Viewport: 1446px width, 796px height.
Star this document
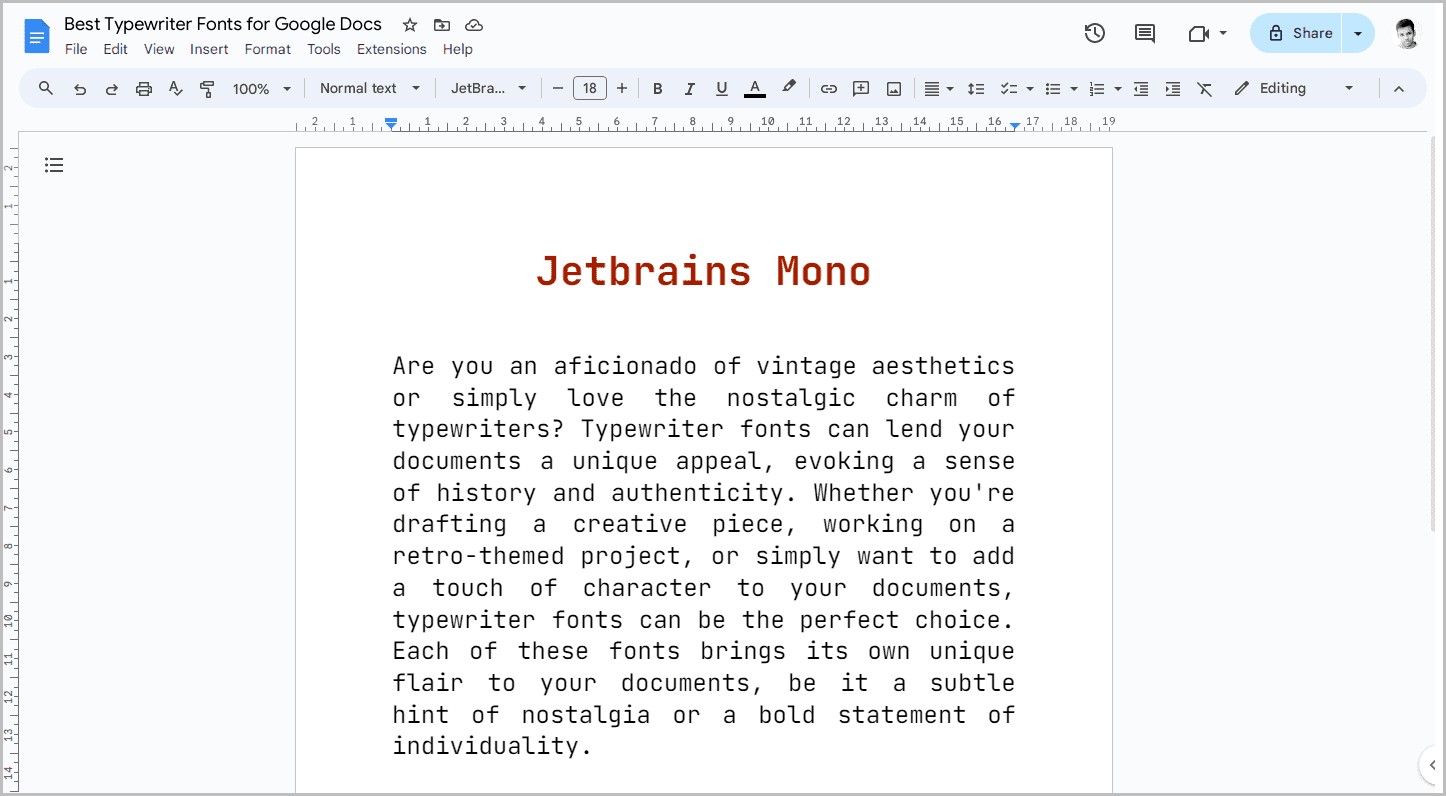410,25
